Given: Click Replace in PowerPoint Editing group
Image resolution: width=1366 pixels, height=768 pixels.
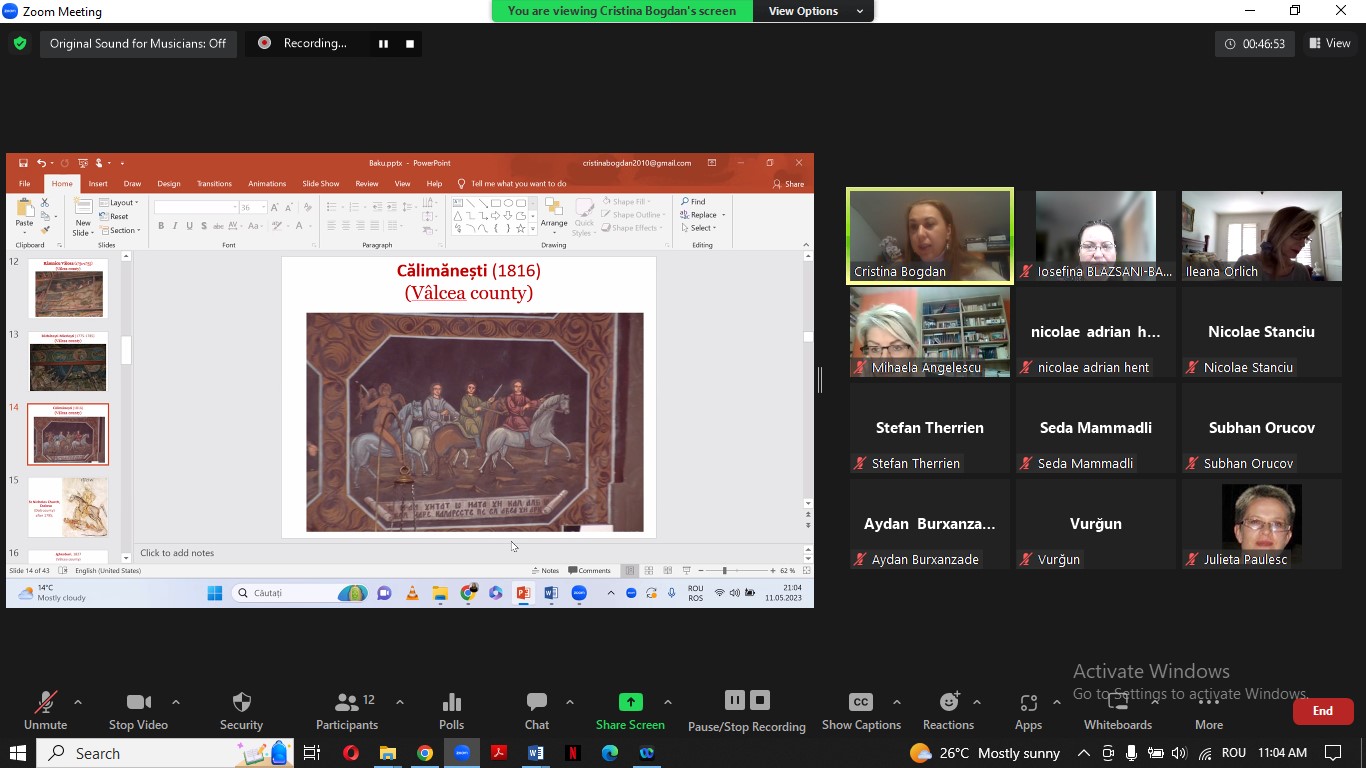Looking at the screenshot, I should 702,215.
